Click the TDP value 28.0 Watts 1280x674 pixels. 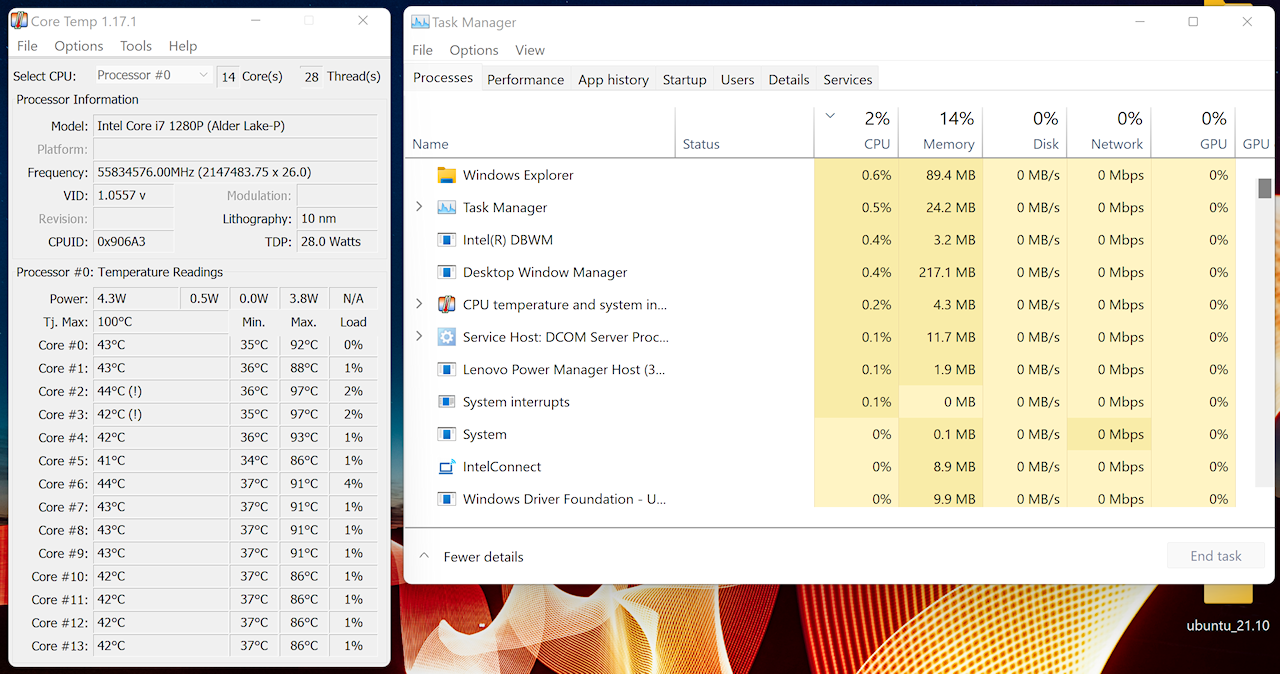click(337, 241)
